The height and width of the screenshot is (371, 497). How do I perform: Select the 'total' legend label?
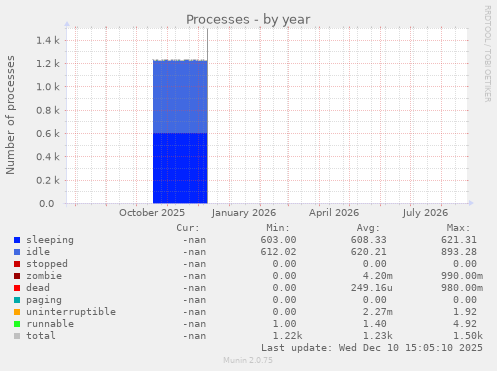(41, 336)
